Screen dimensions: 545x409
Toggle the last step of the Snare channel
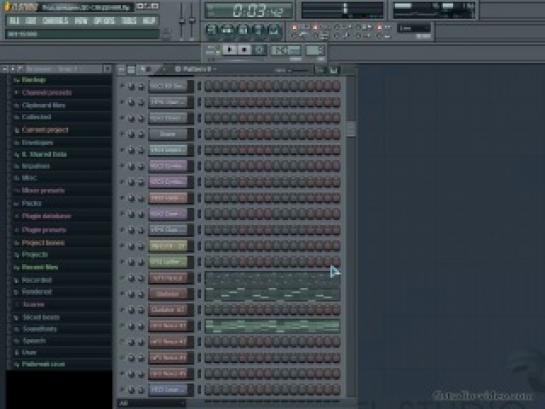[336, 134]
